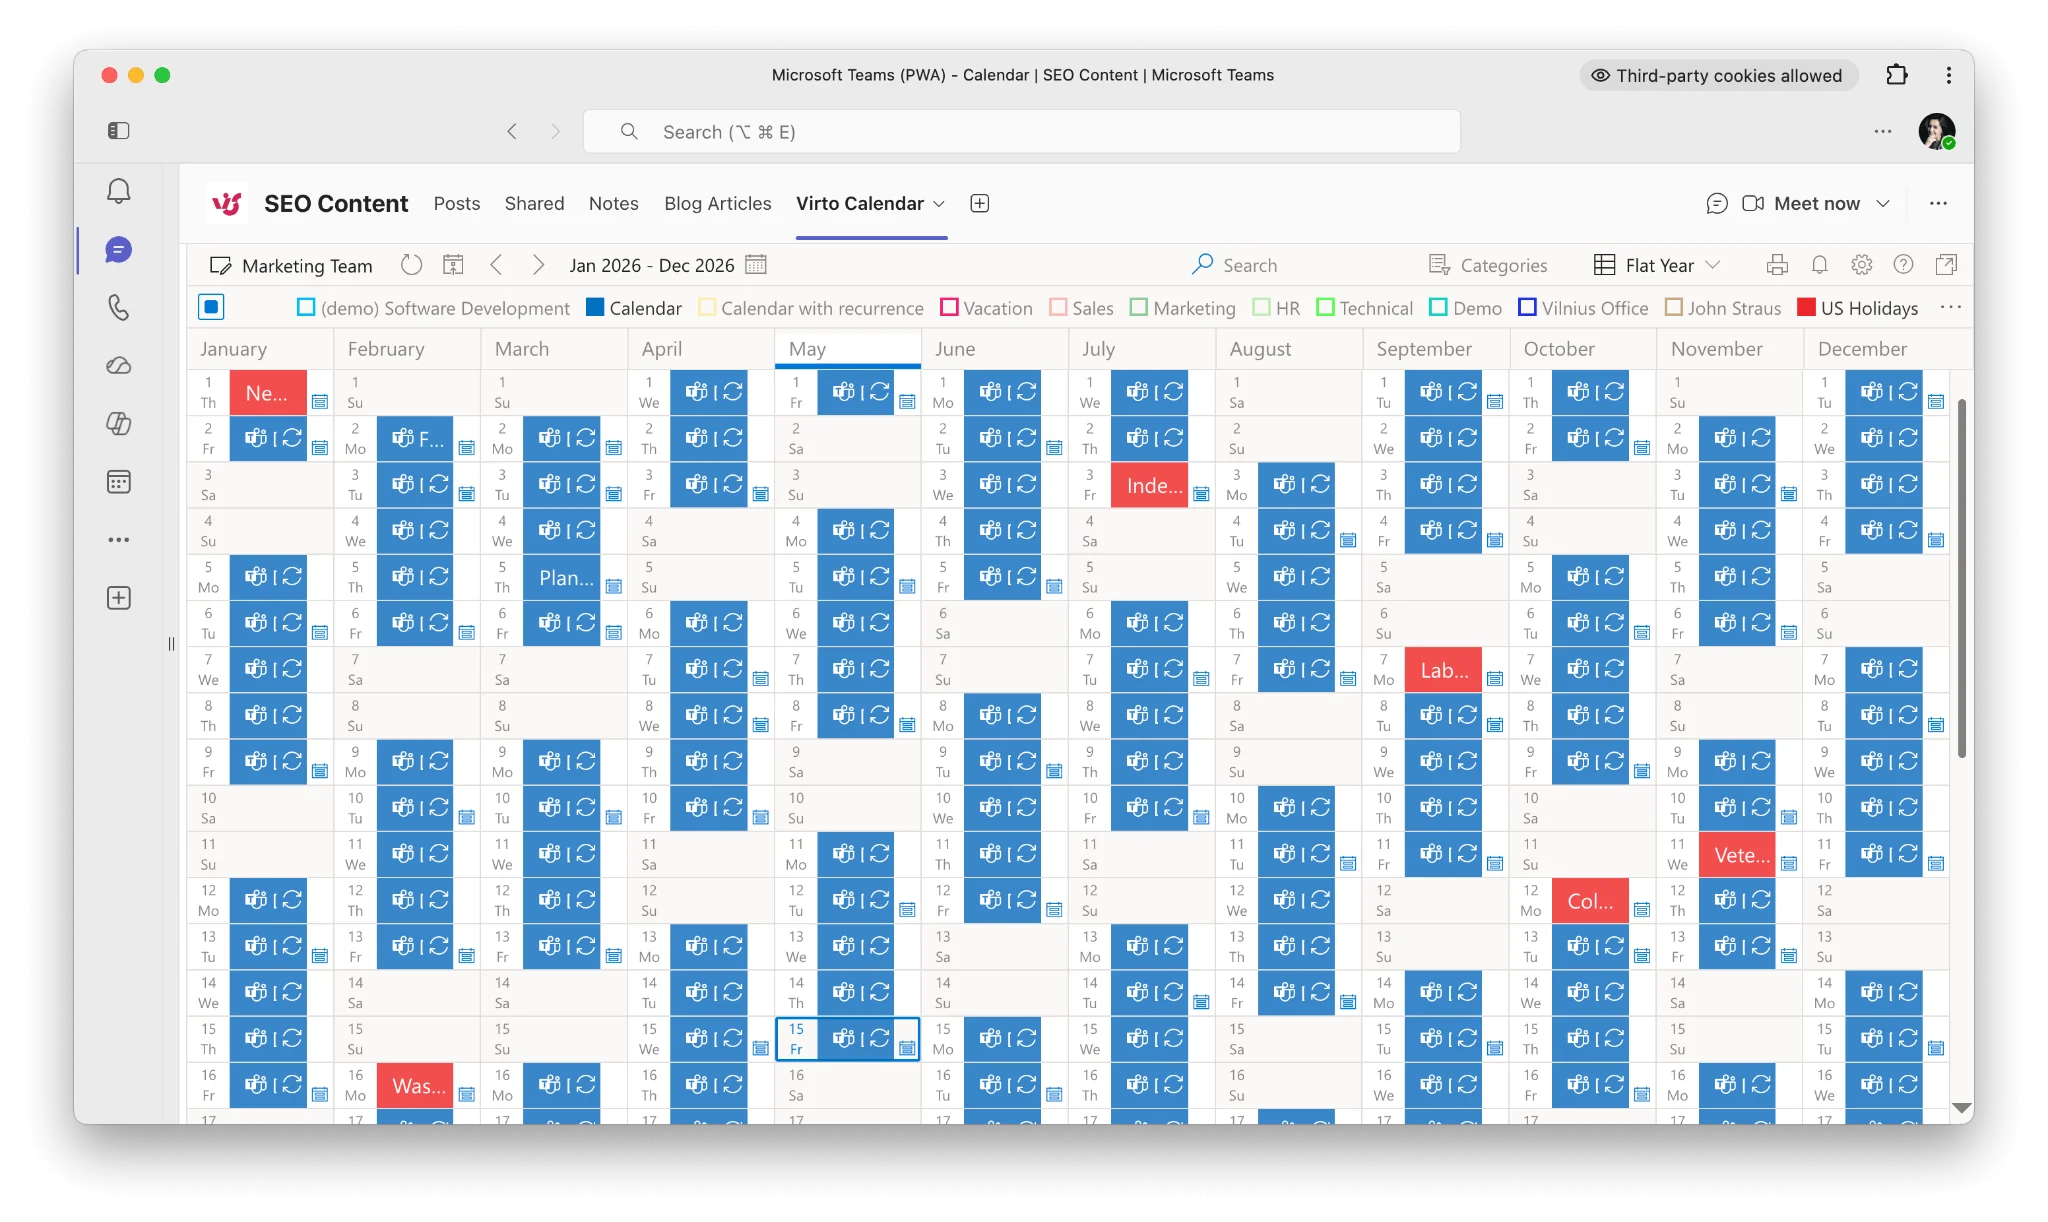Open the Vete... event on November 11
Image resolution: width=2048 pixels, height=1222 pixels.
tap(1737, 855)
